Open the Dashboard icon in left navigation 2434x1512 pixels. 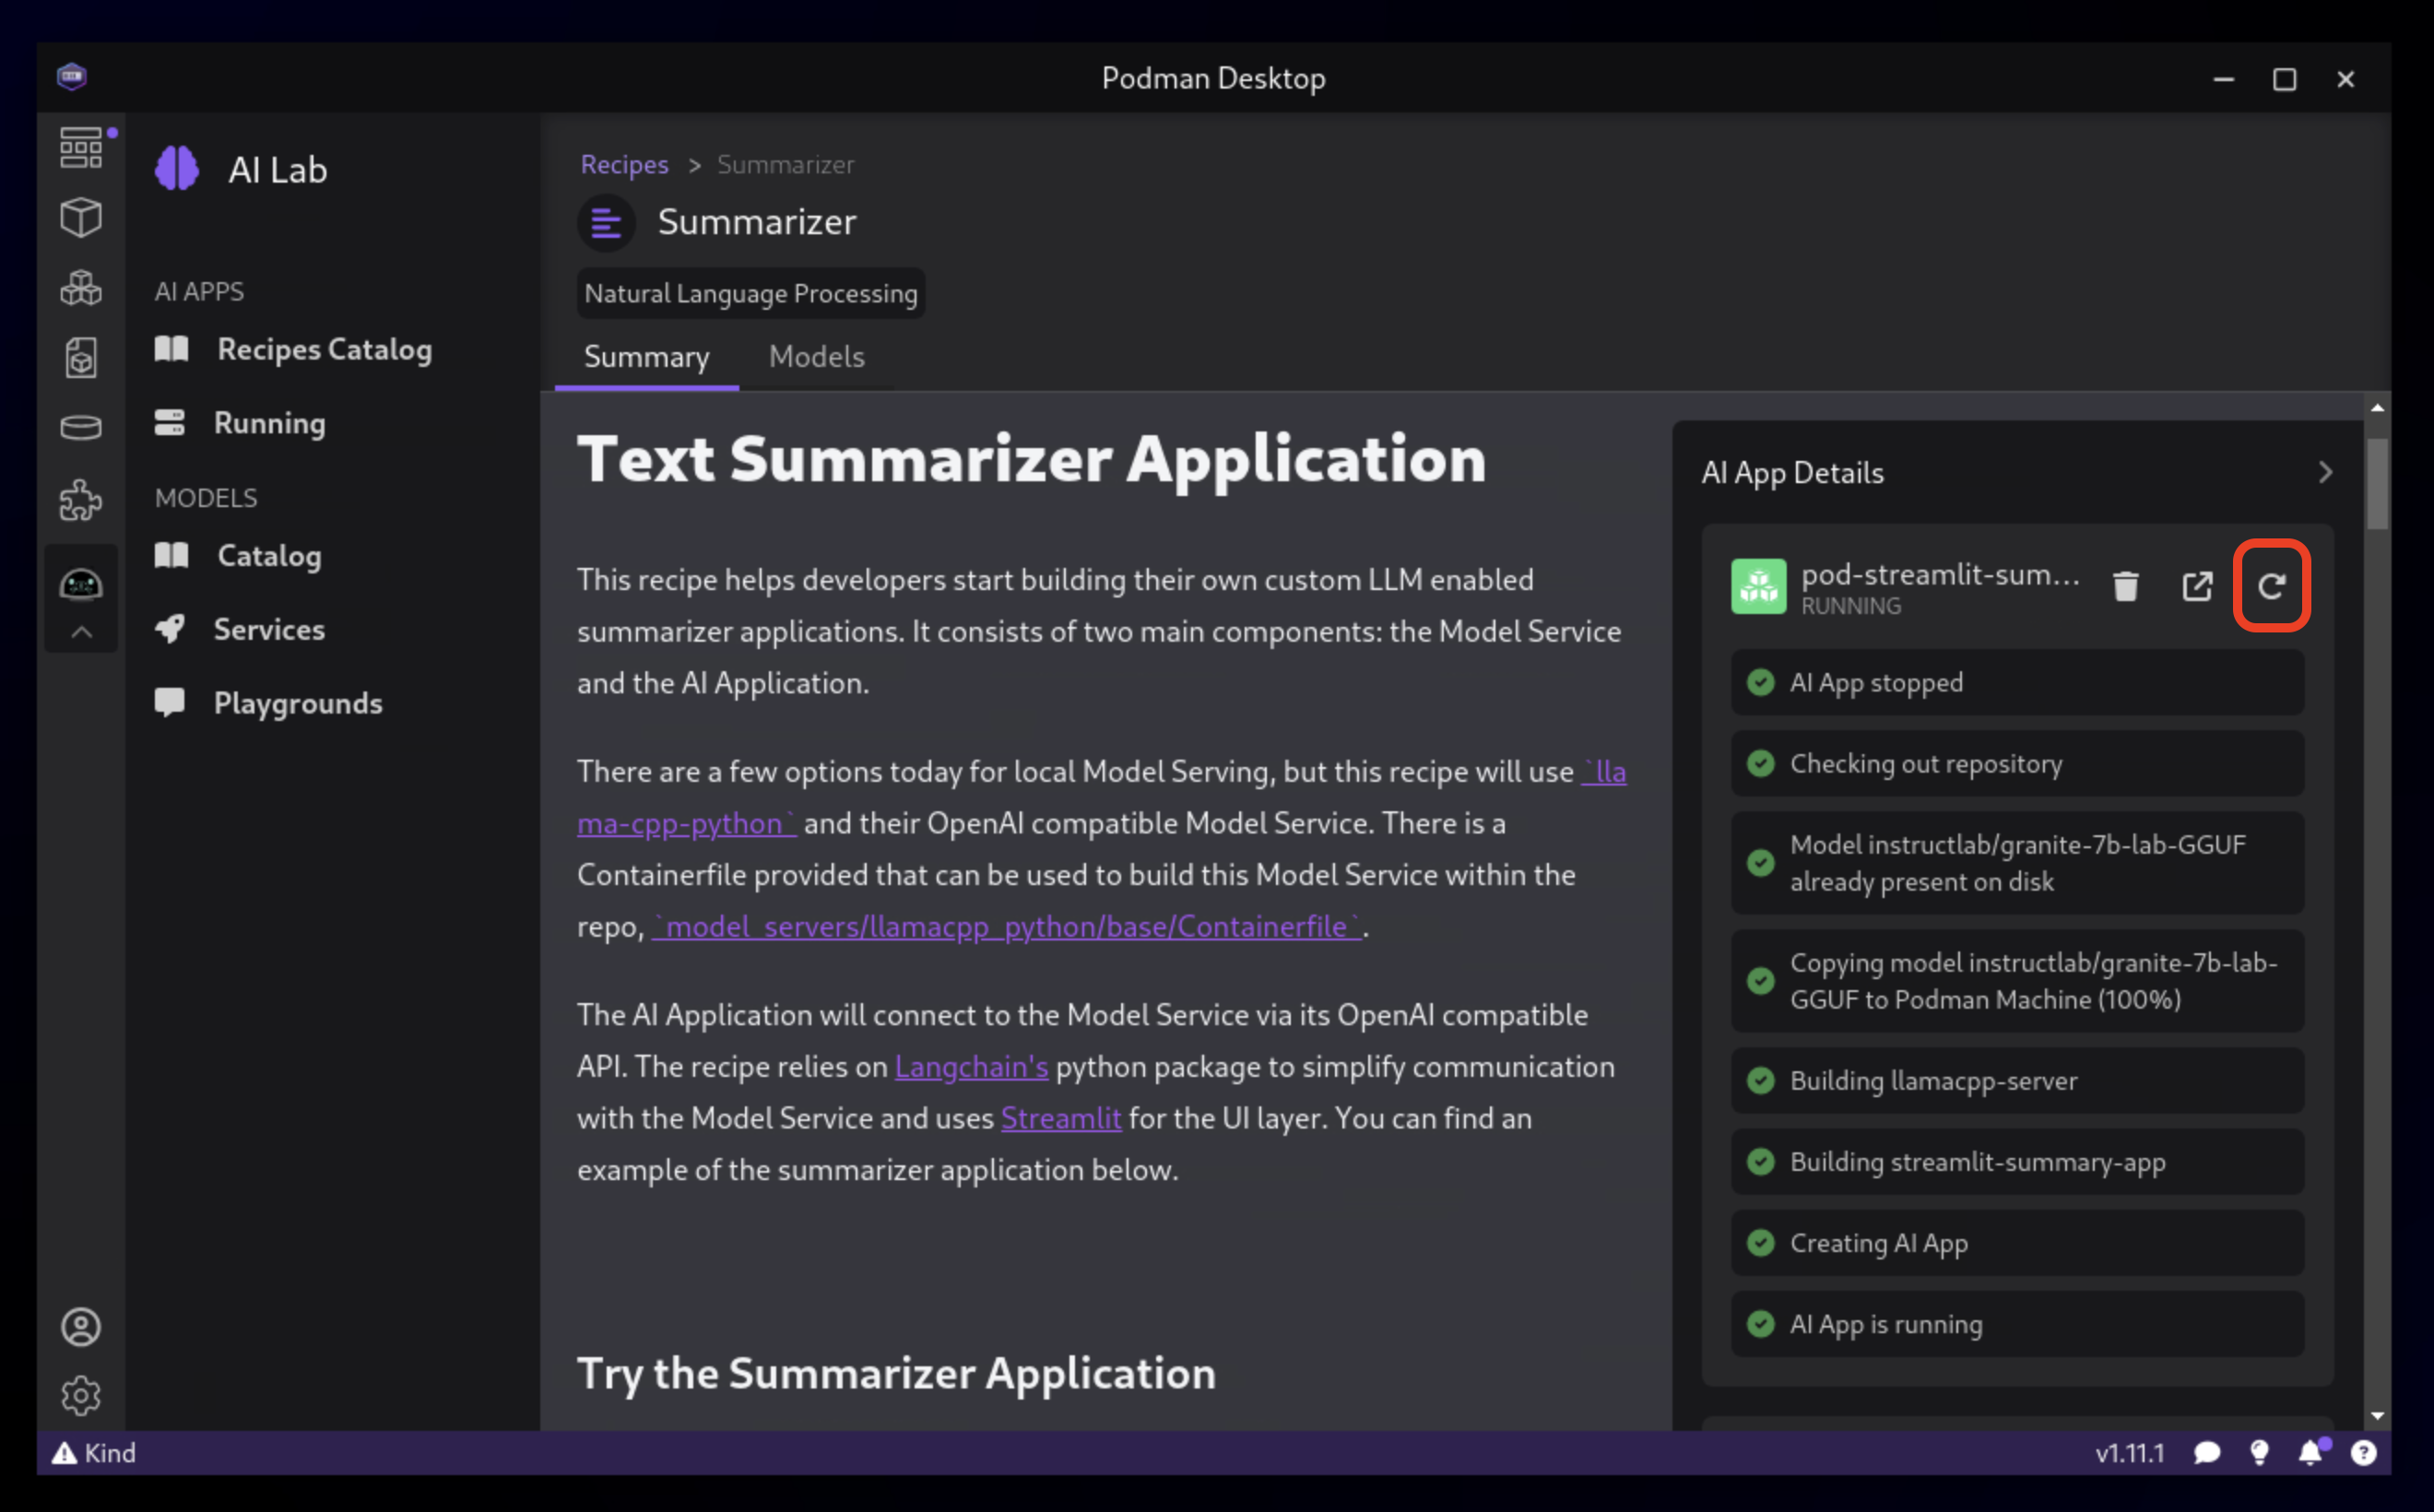tap(81, 148)
